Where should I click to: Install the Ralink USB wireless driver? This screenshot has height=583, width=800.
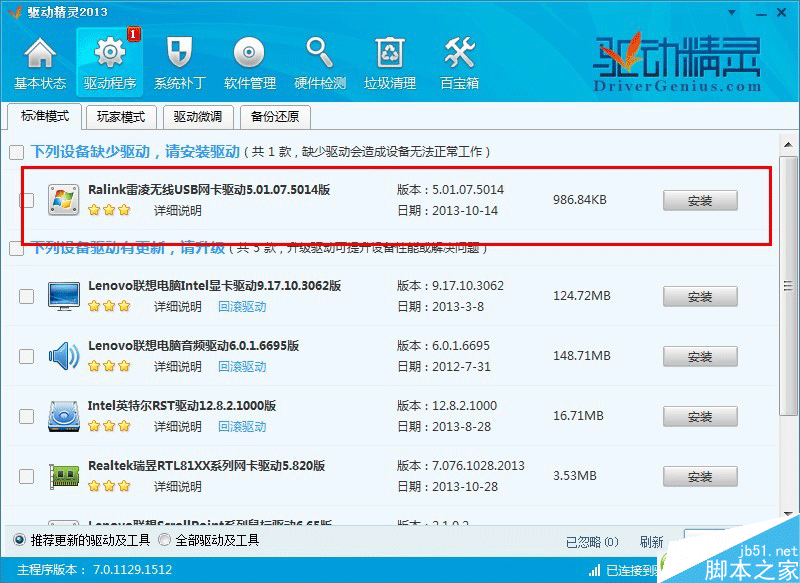tap(700, 200)
